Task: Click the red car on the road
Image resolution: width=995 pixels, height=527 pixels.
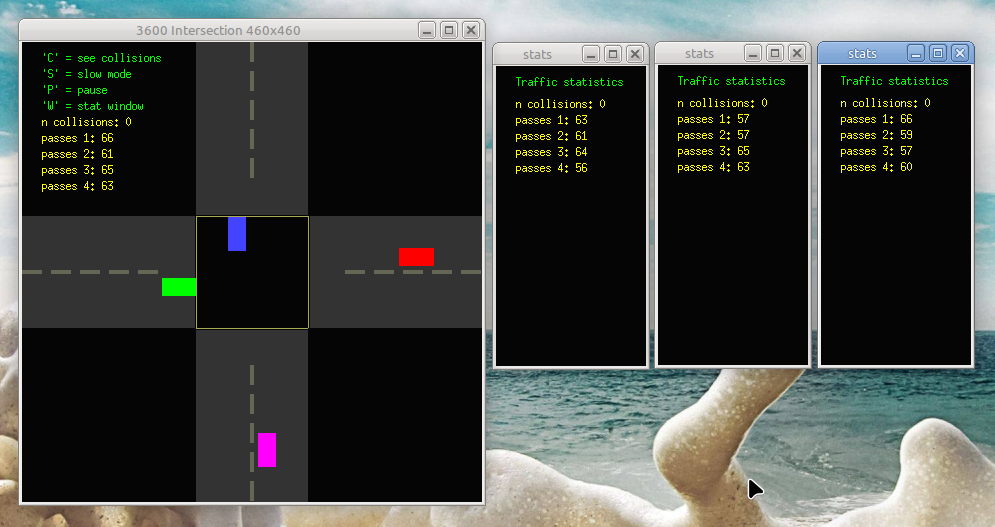Action: [x=416, y=257]
